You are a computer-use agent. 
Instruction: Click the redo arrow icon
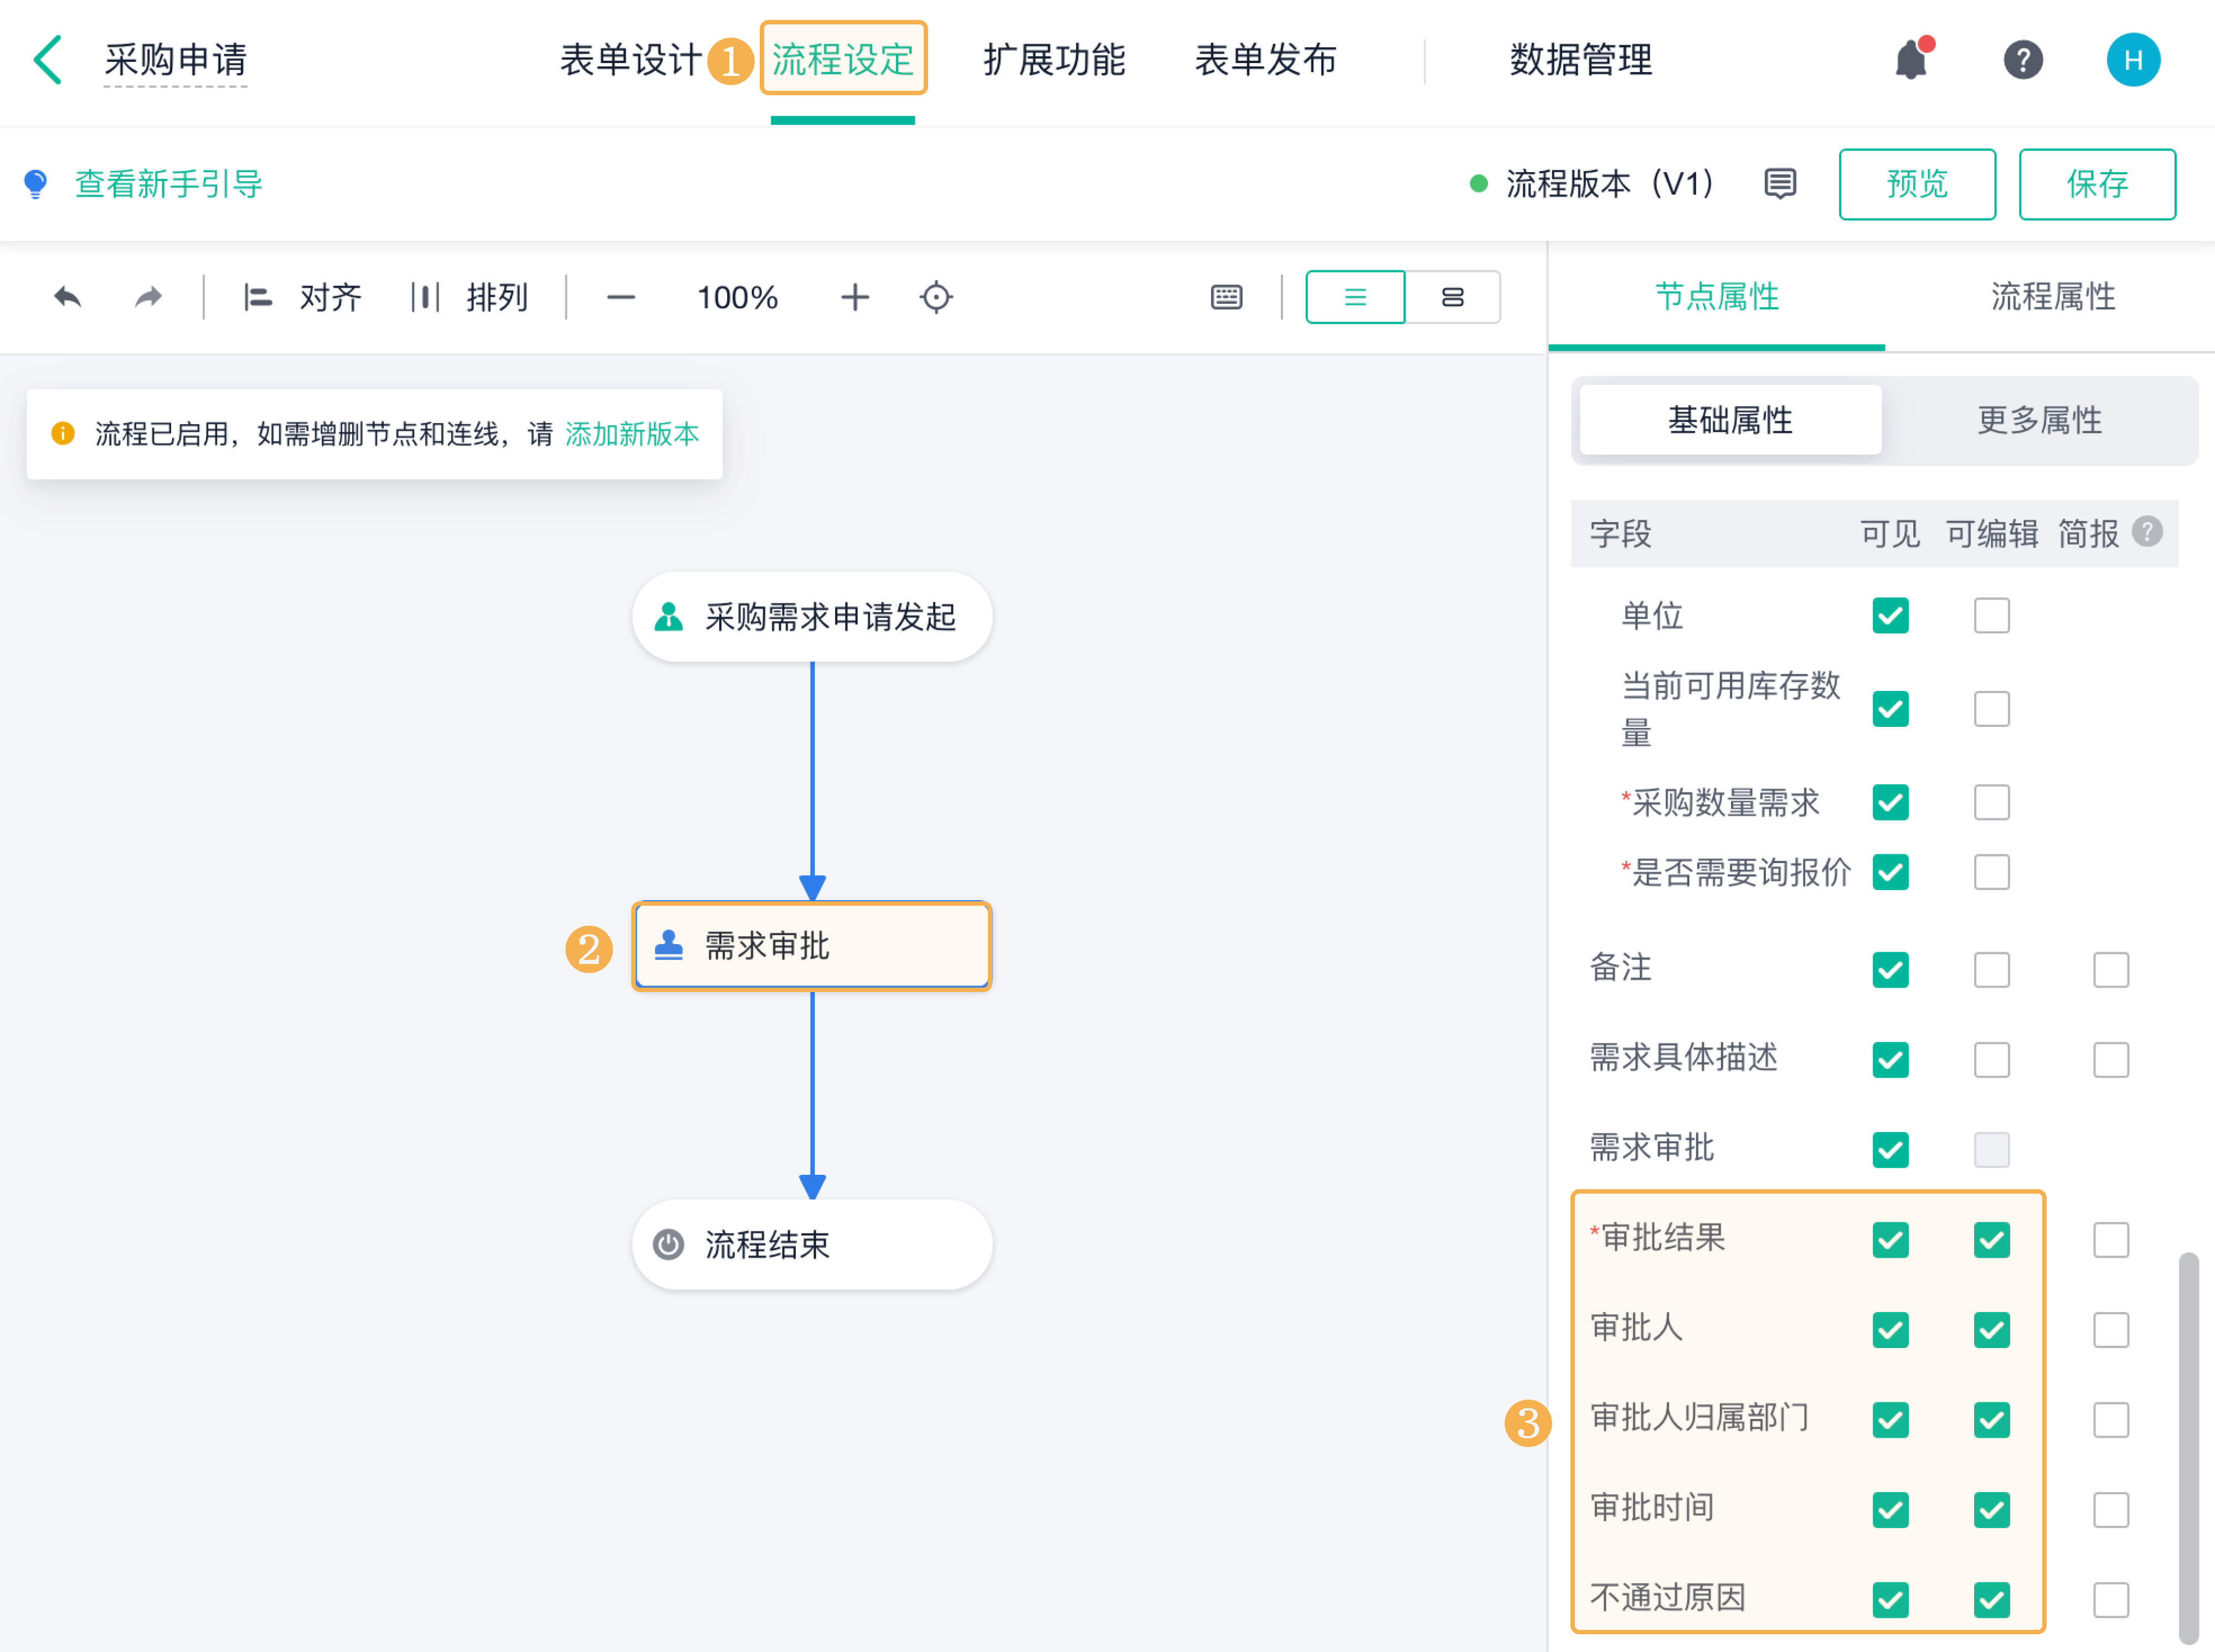(148, 297)
